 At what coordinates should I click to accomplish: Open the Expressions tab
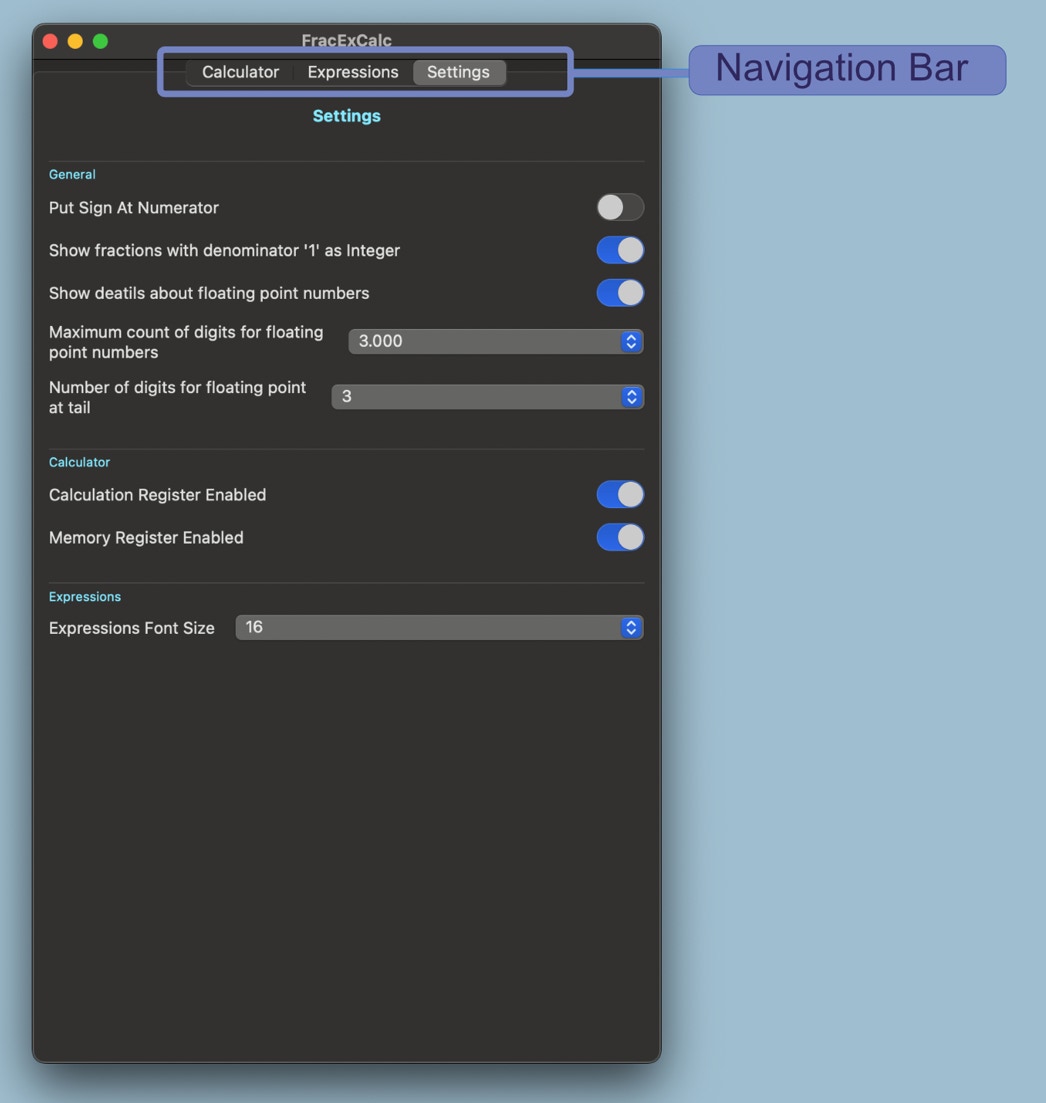coord(352,72)
